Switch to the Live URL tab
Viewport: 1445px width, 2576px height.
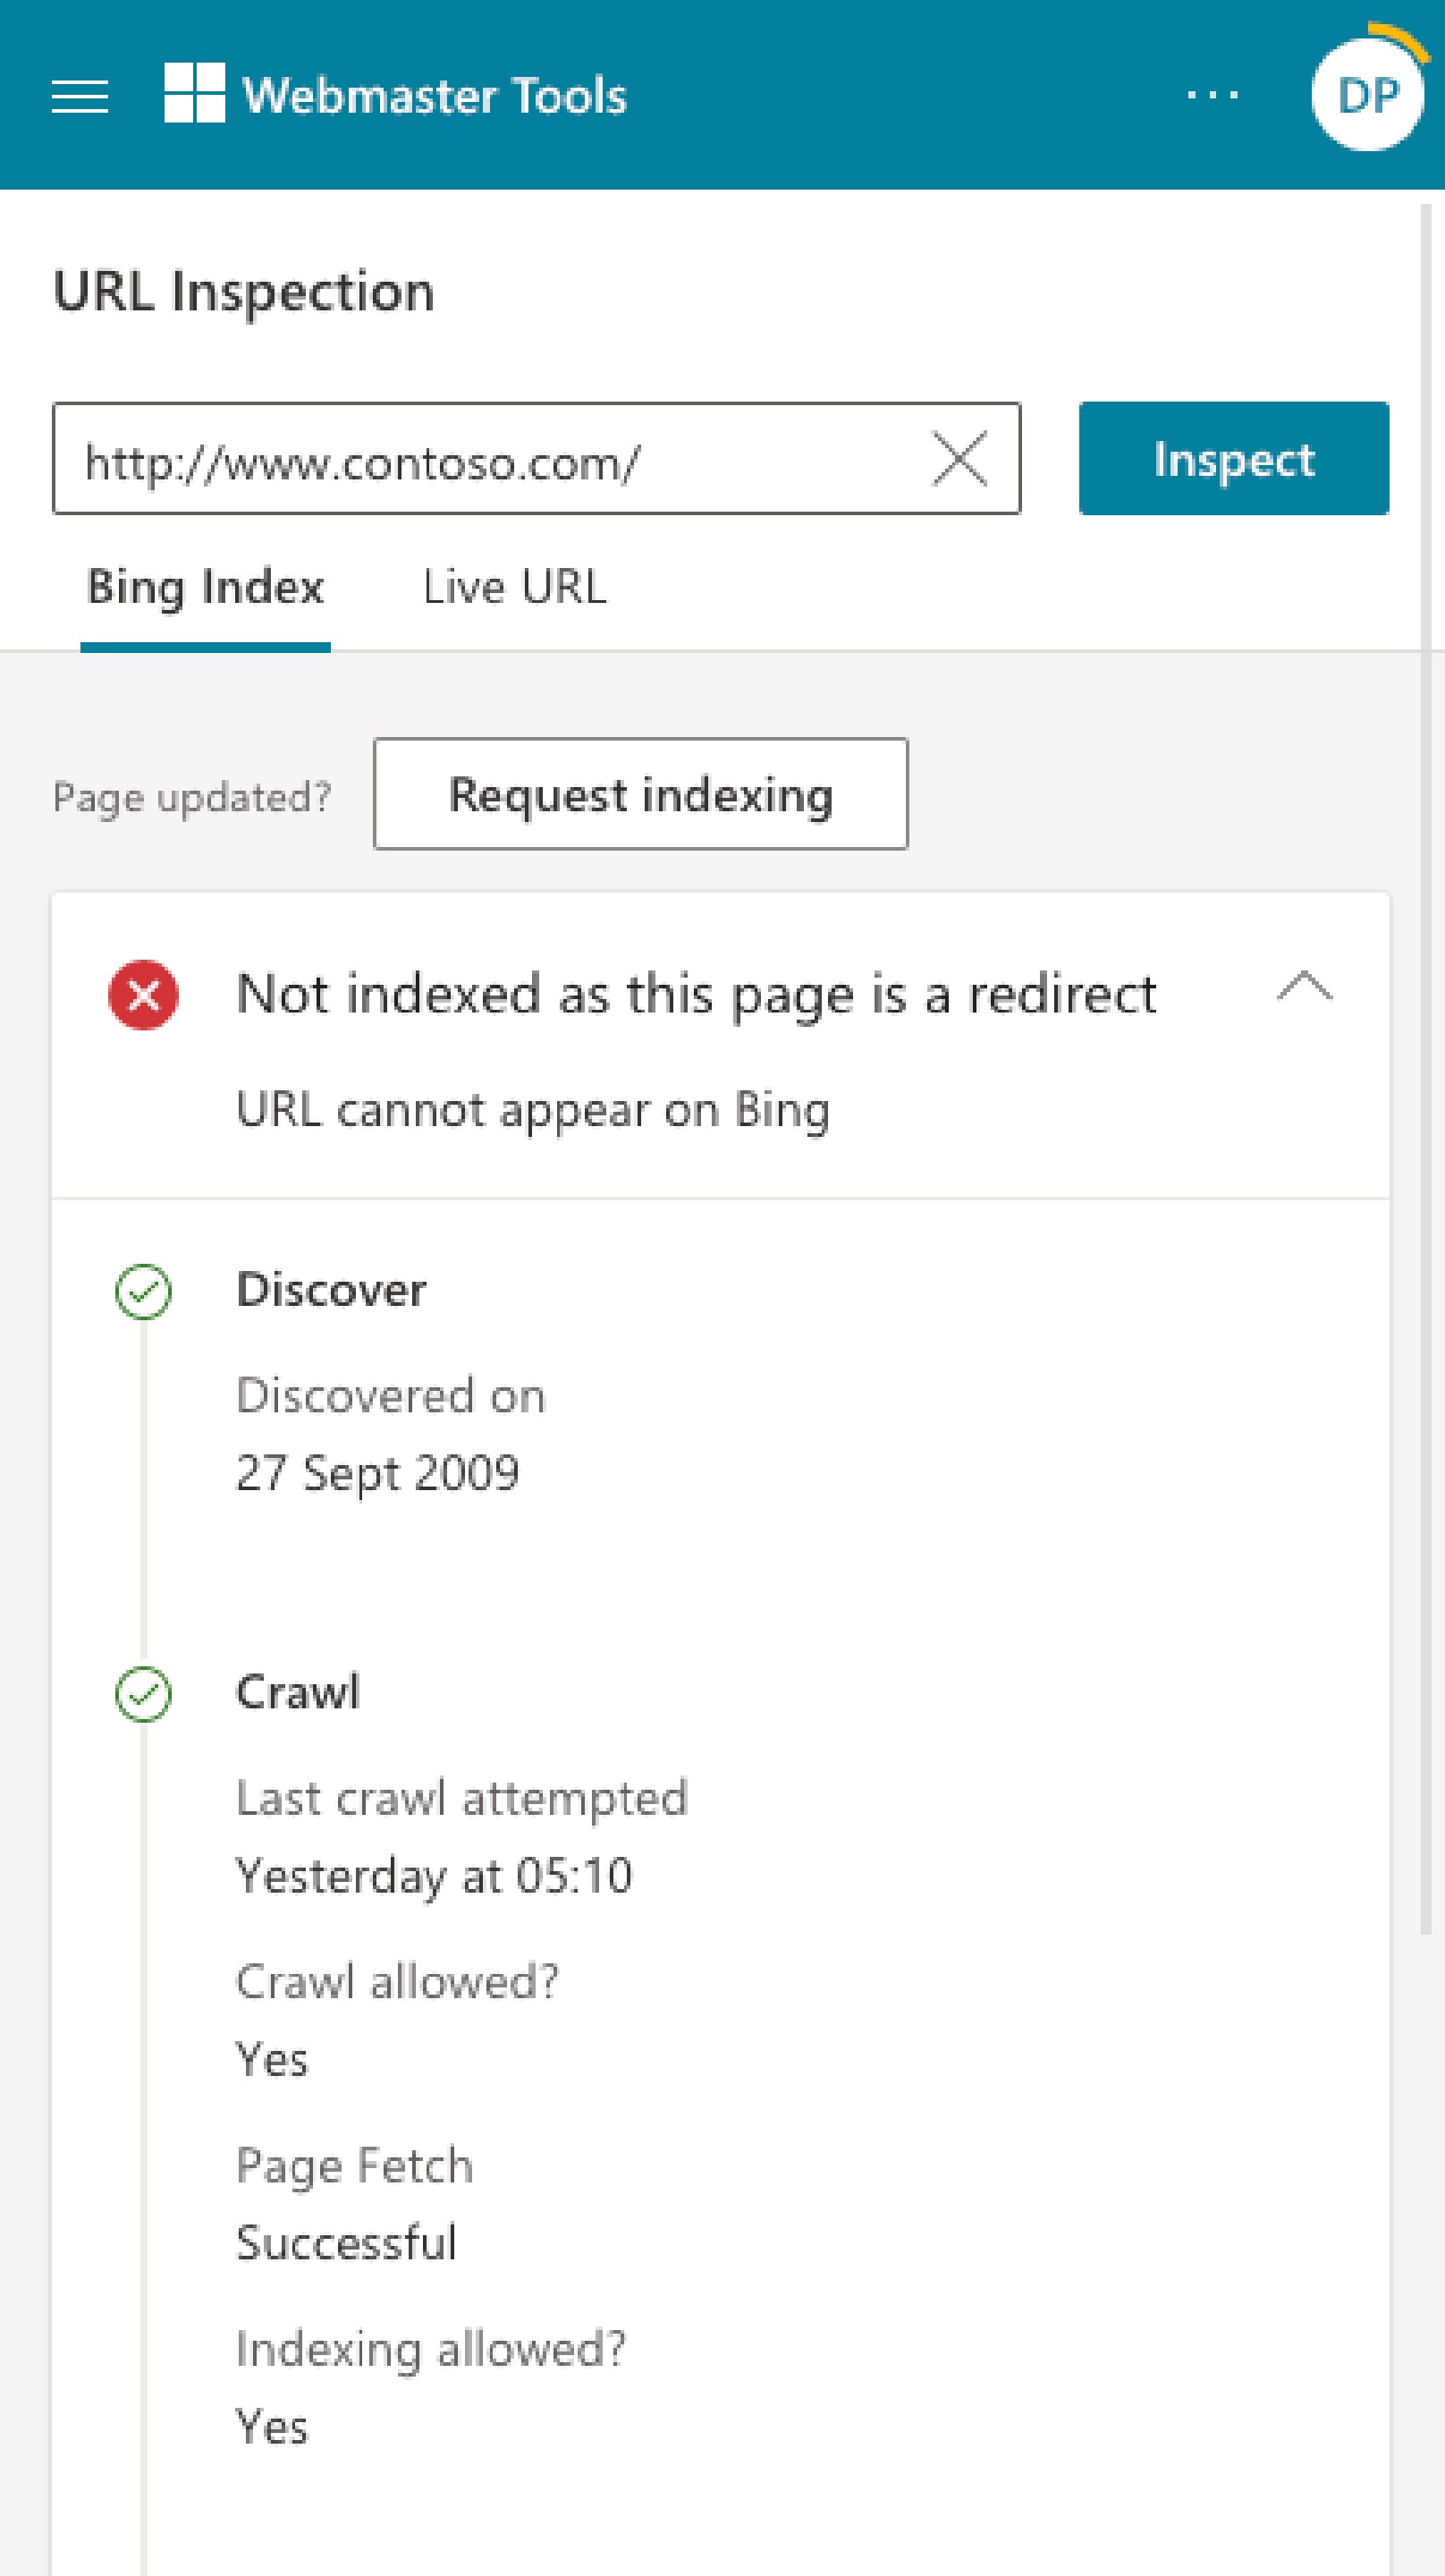tap(514, 587)
